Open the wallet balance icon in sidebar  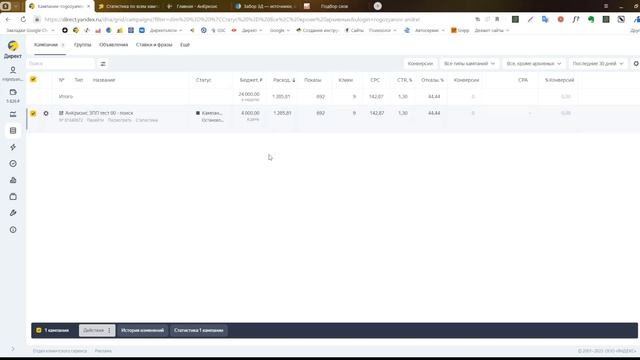click(13, 92)
